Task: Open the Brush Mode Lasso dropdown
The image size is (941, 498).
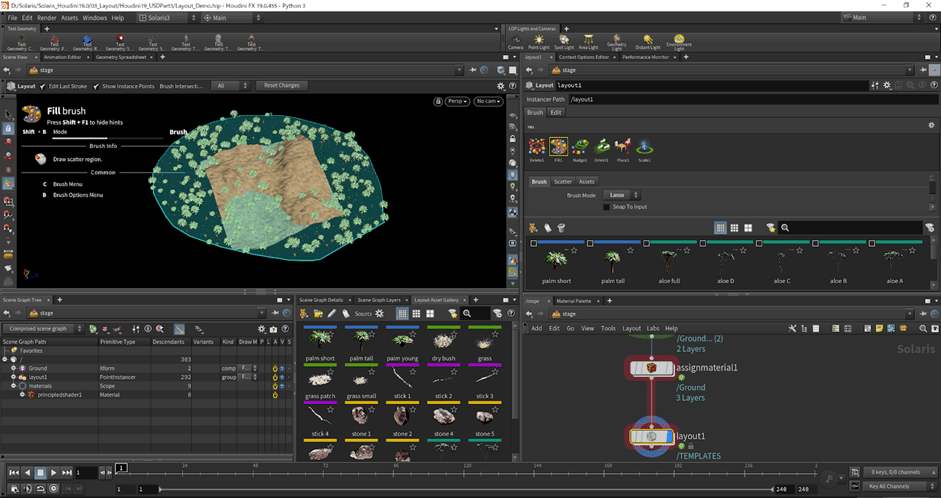Action: coord(622,195)
